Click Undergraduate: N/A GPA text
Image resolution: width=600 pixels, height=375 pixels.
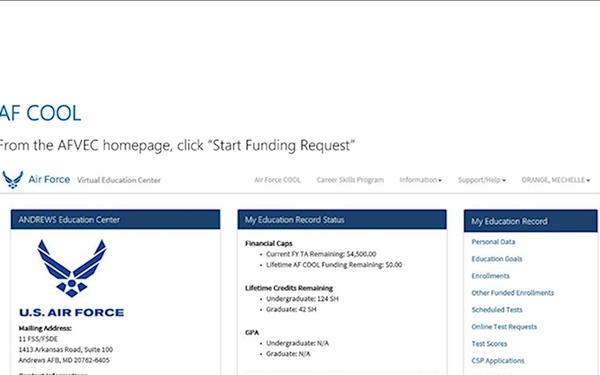(x=297, y=343)
